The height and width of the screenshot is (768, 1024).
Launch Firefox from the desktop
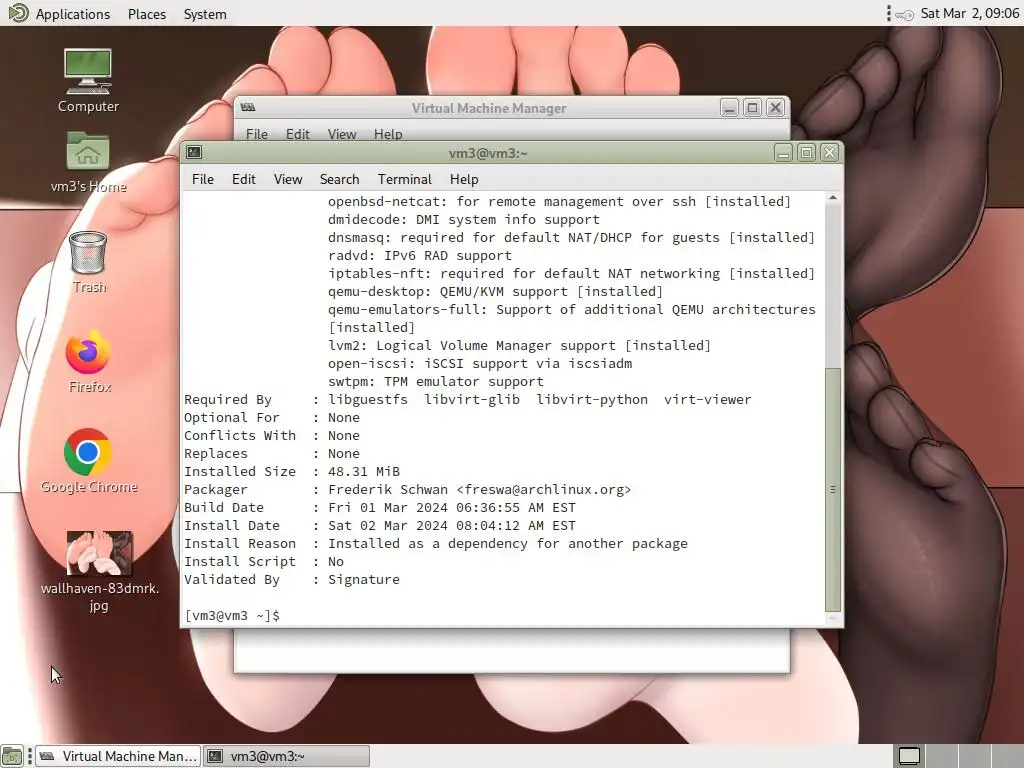pos(89,362)
